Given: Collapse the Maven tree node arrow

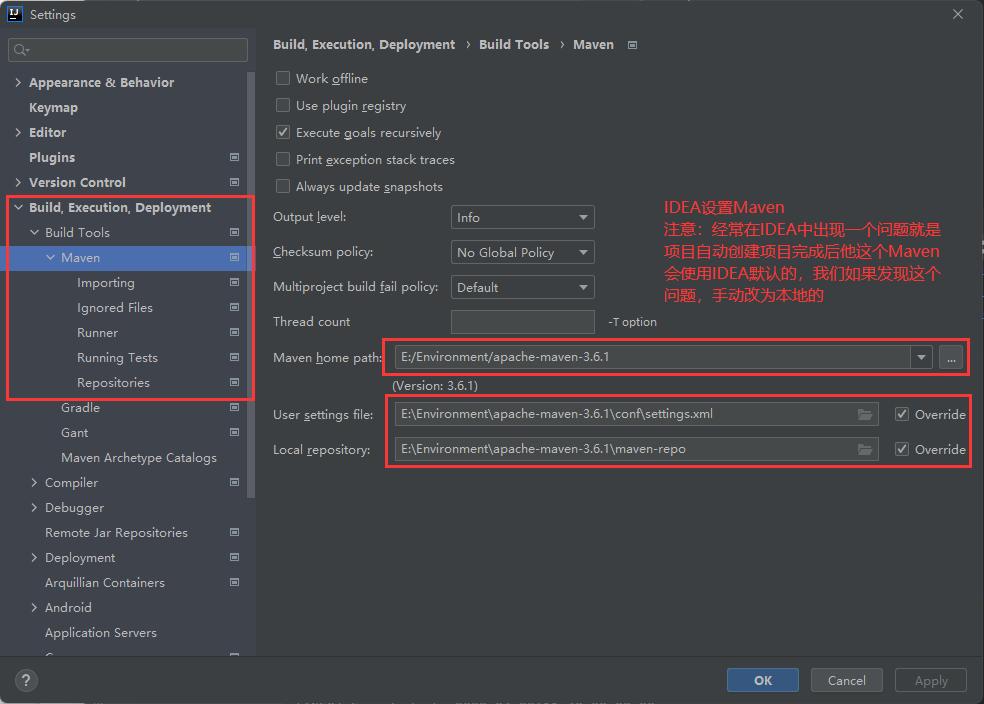Looking at the screenshot, I should 50,258.
